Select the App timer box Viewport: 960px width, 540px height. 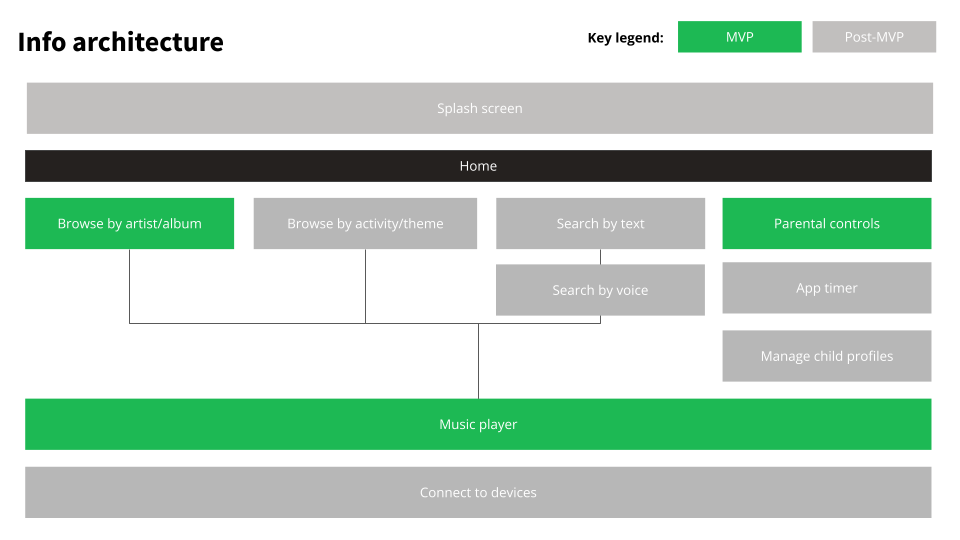tap(827, 288)
